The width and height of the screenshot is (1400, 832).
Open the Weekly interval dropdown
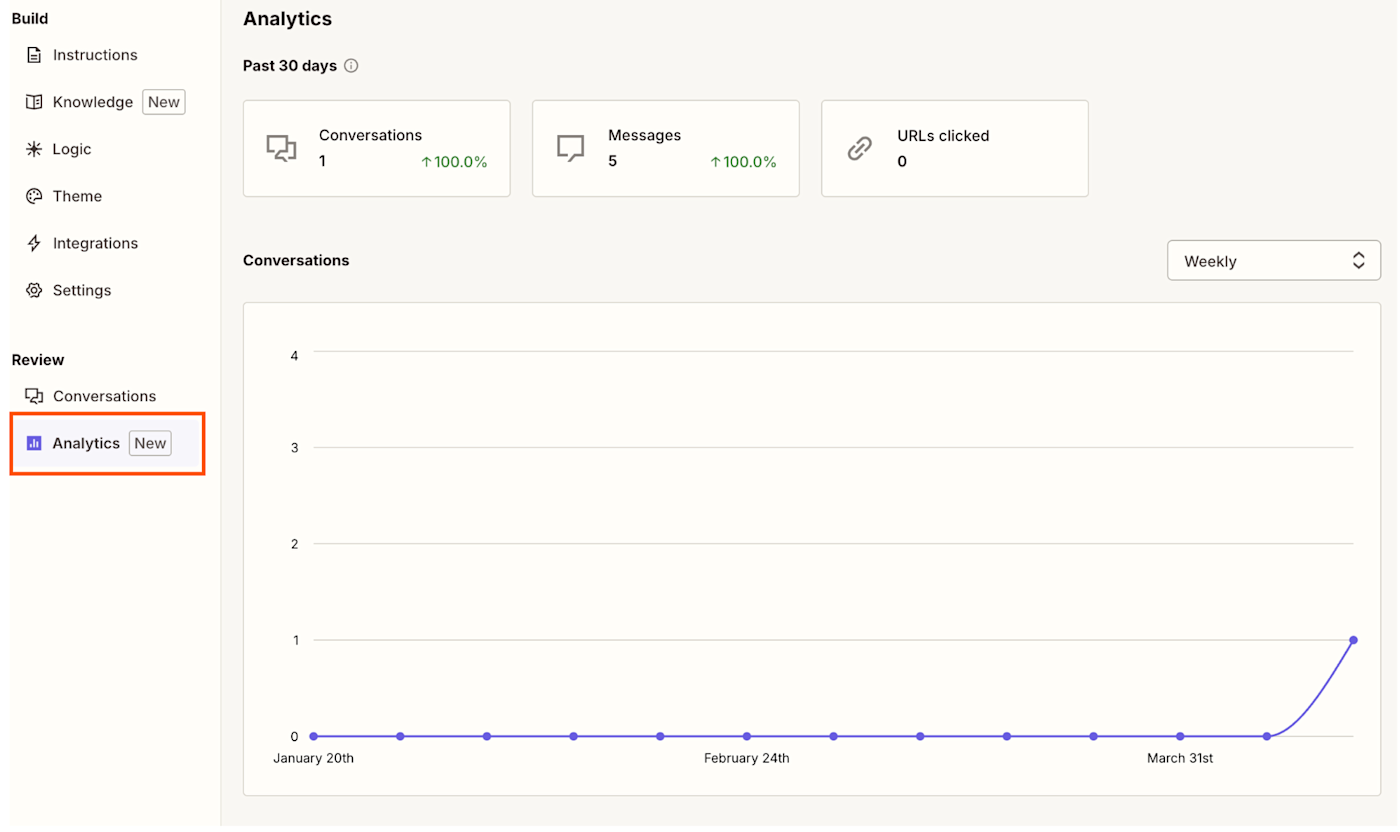[x=1273, y=260]
